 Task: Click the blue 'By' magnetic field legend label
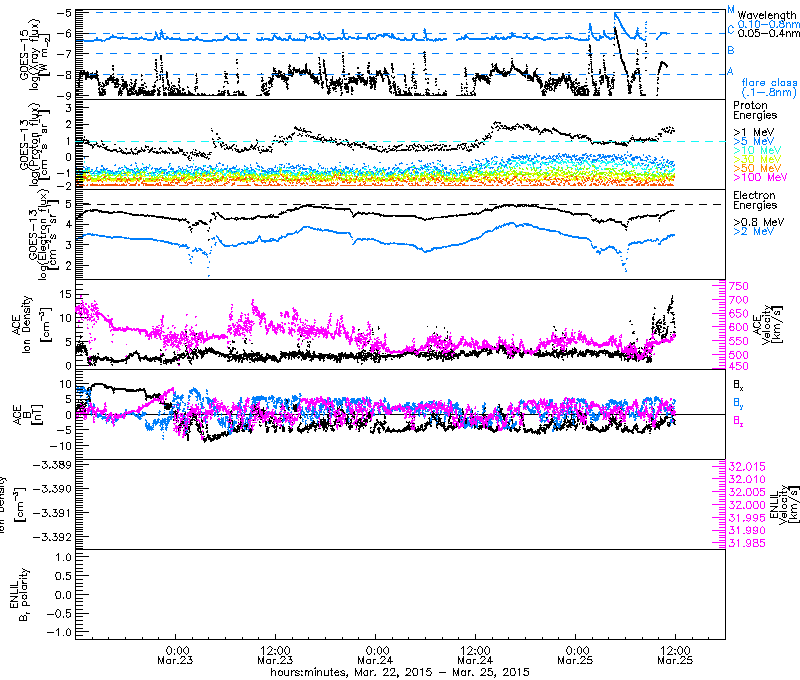738,402
